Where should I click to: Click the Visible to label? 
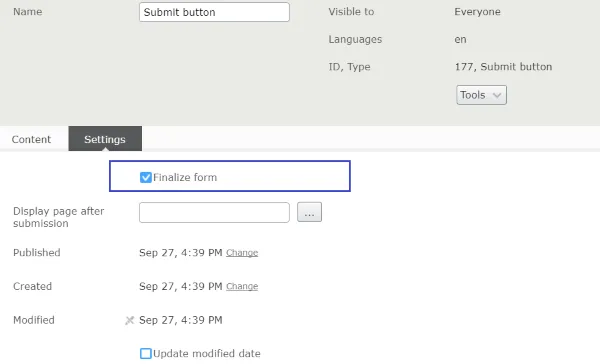click(351, 12)
